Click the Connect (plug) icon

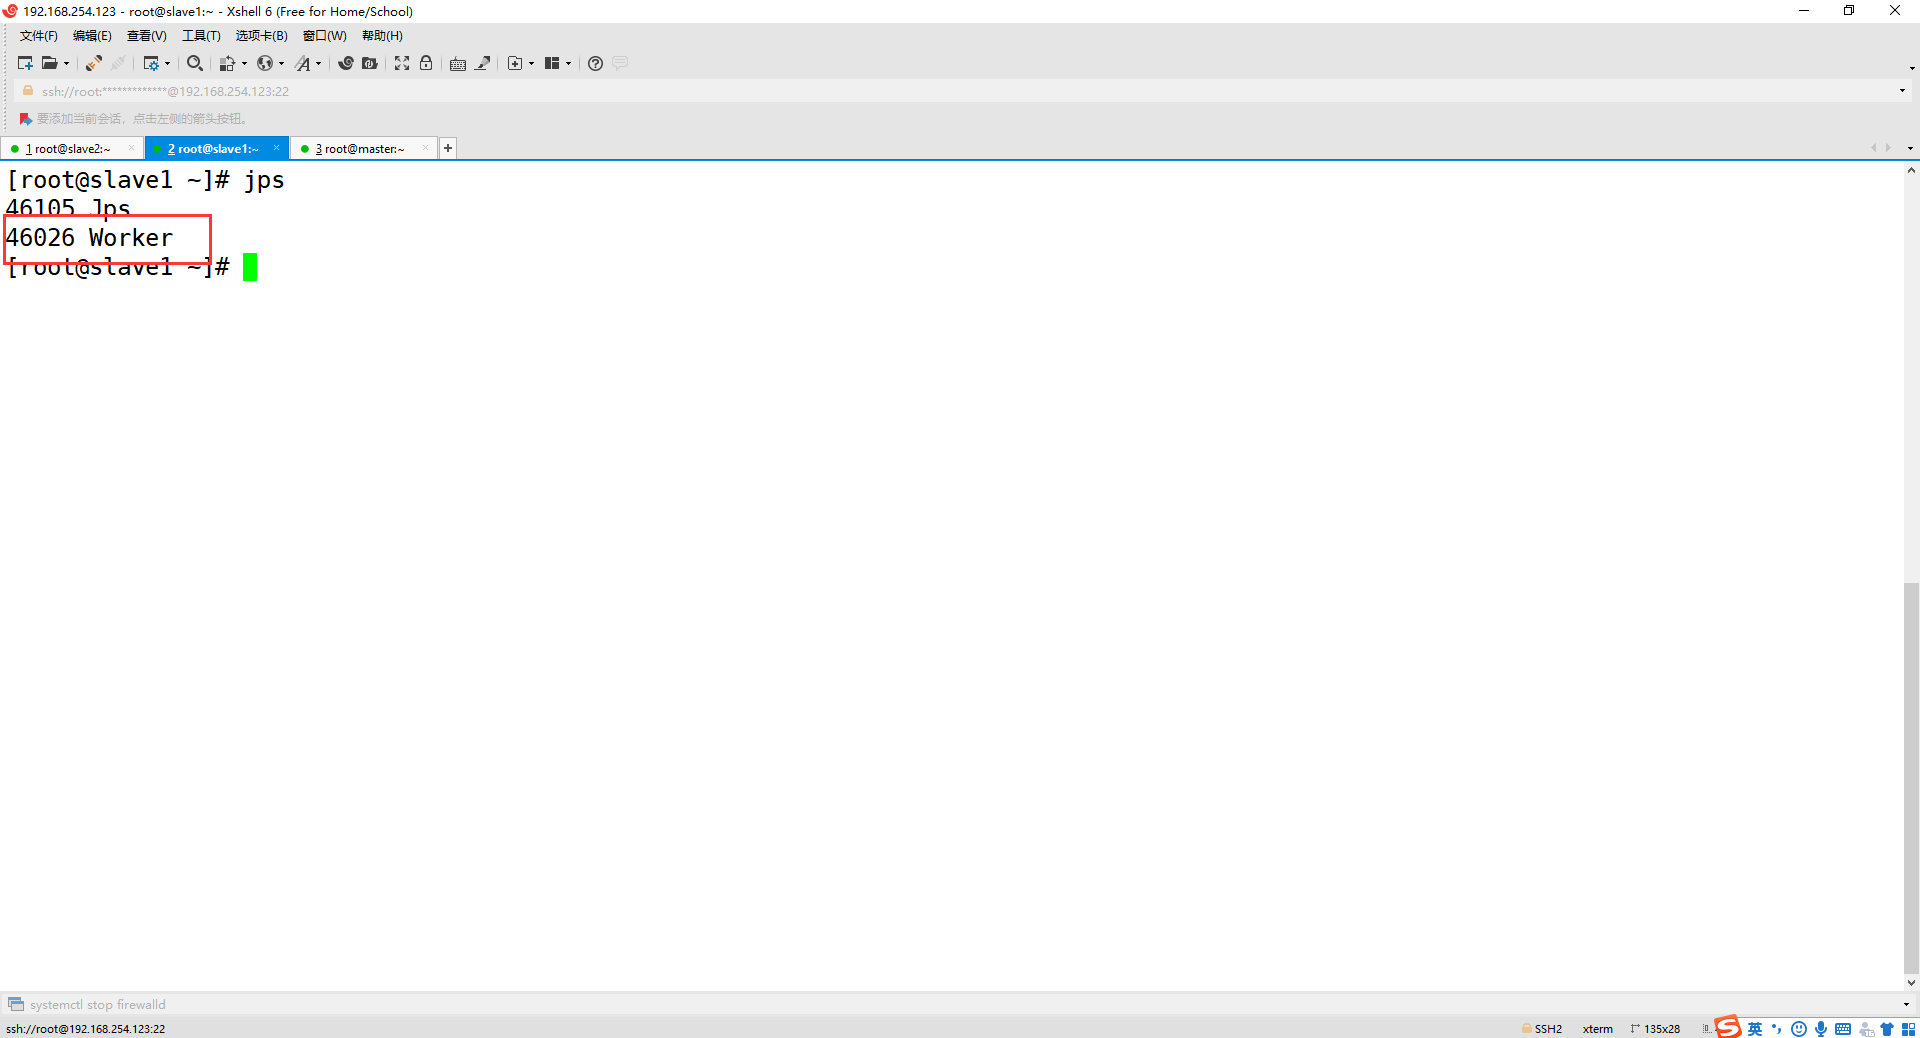93,63
